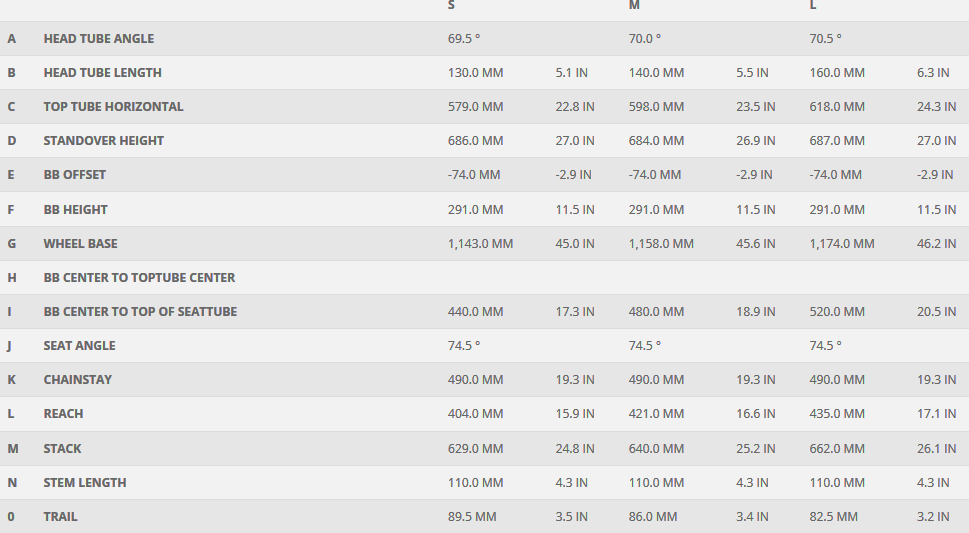
Task: Select the 160.0 MM head tube length value
Action: (837, 73)
